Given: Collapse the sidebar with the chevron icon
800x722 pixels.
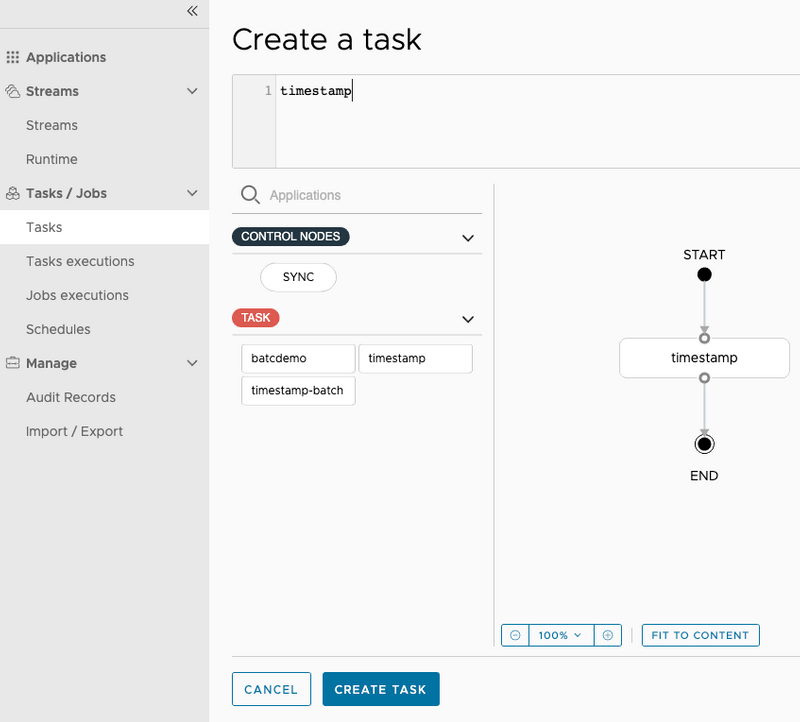Looking at the screenshot, I should point(191,12).
